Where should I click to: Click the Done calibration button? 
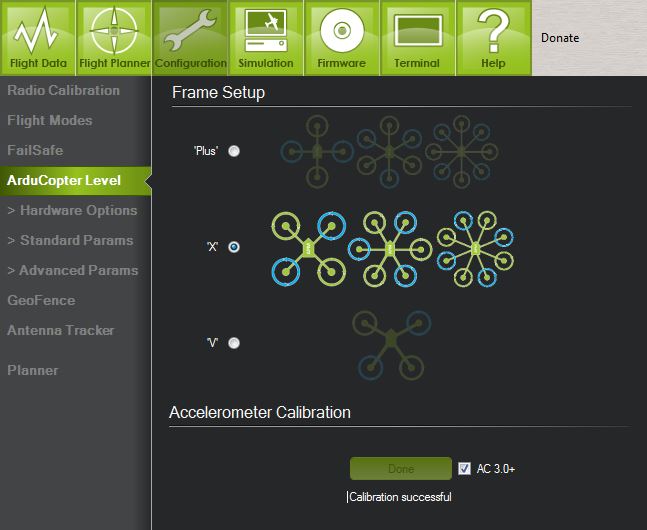point(401,468)
